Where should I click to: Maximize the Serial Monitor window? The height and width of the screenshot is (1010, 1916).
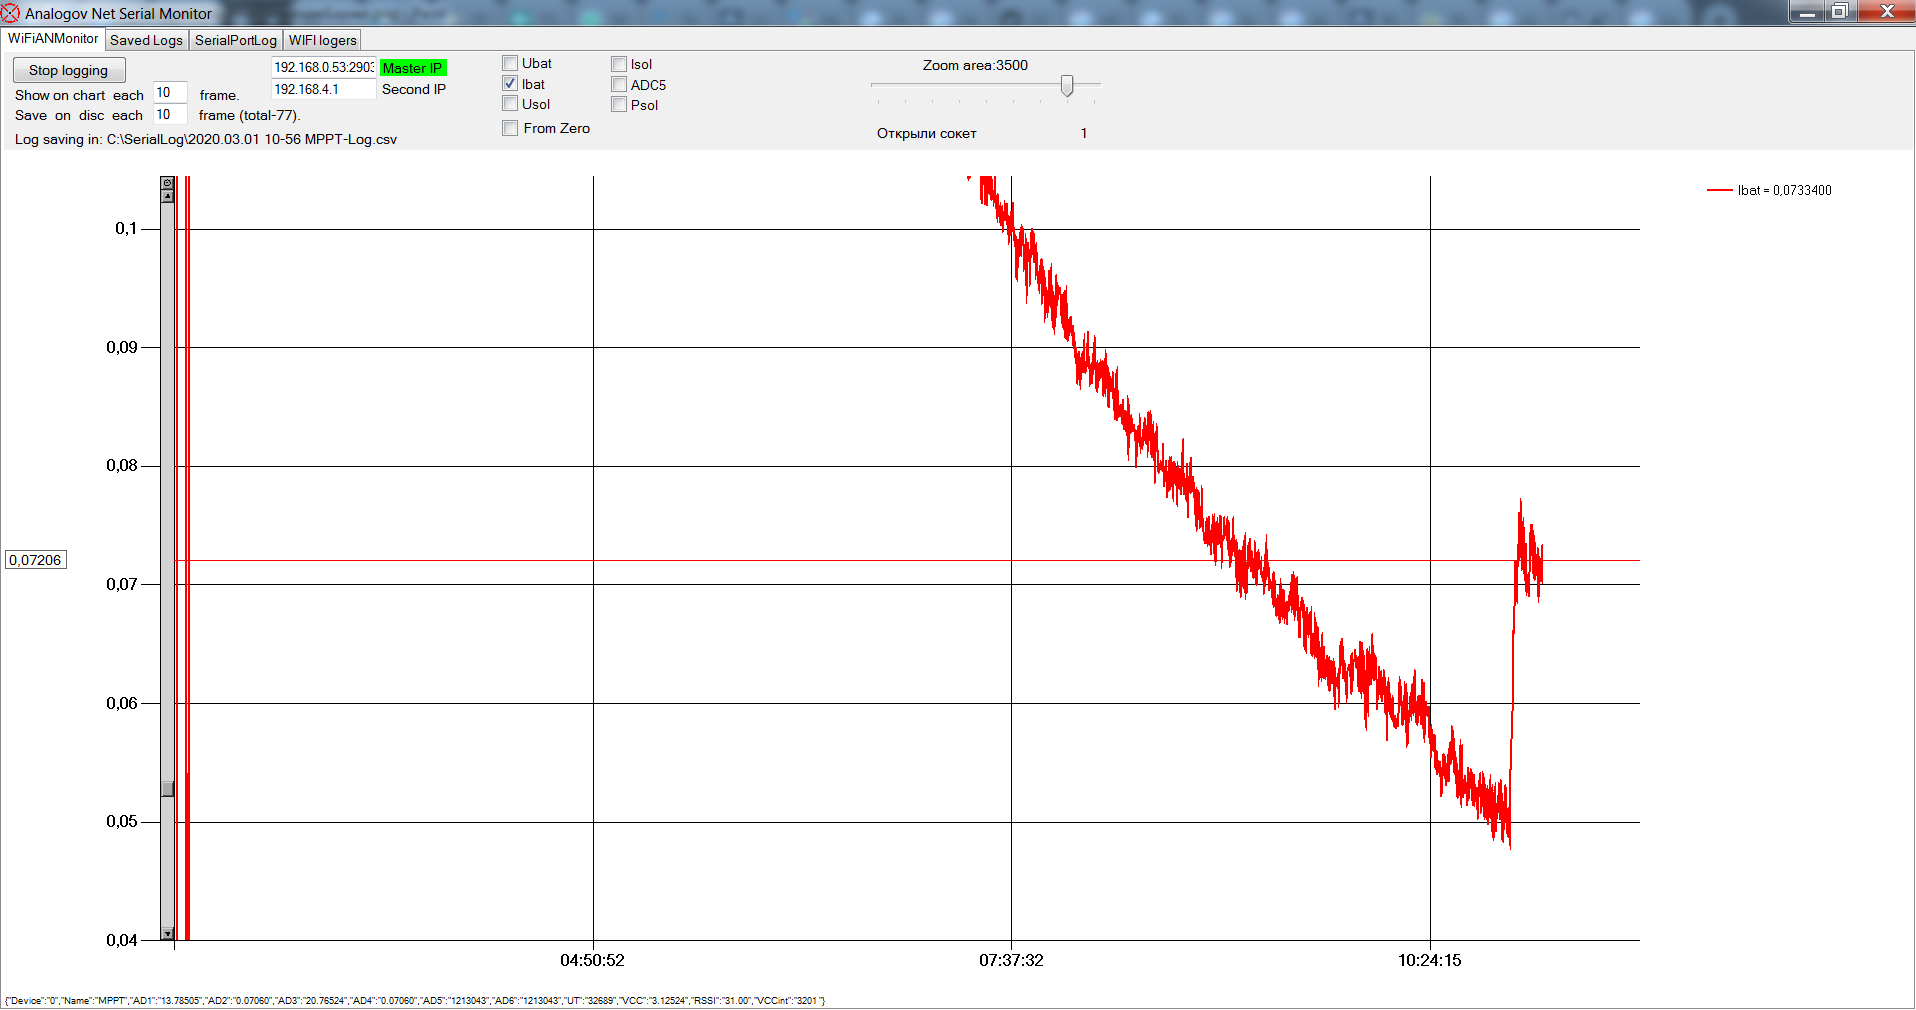coord(1839,12)
